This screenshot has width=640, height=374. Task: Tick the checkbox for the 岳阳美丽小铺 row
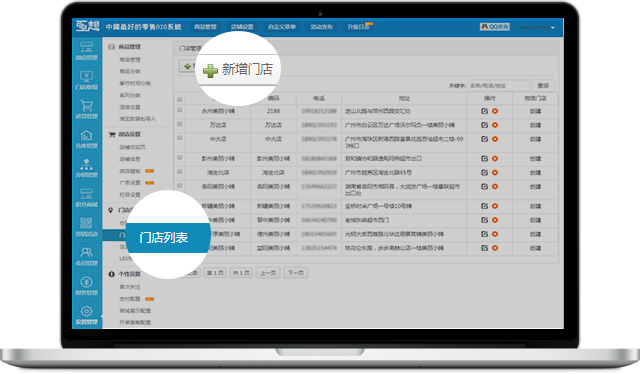pos(180,185)
